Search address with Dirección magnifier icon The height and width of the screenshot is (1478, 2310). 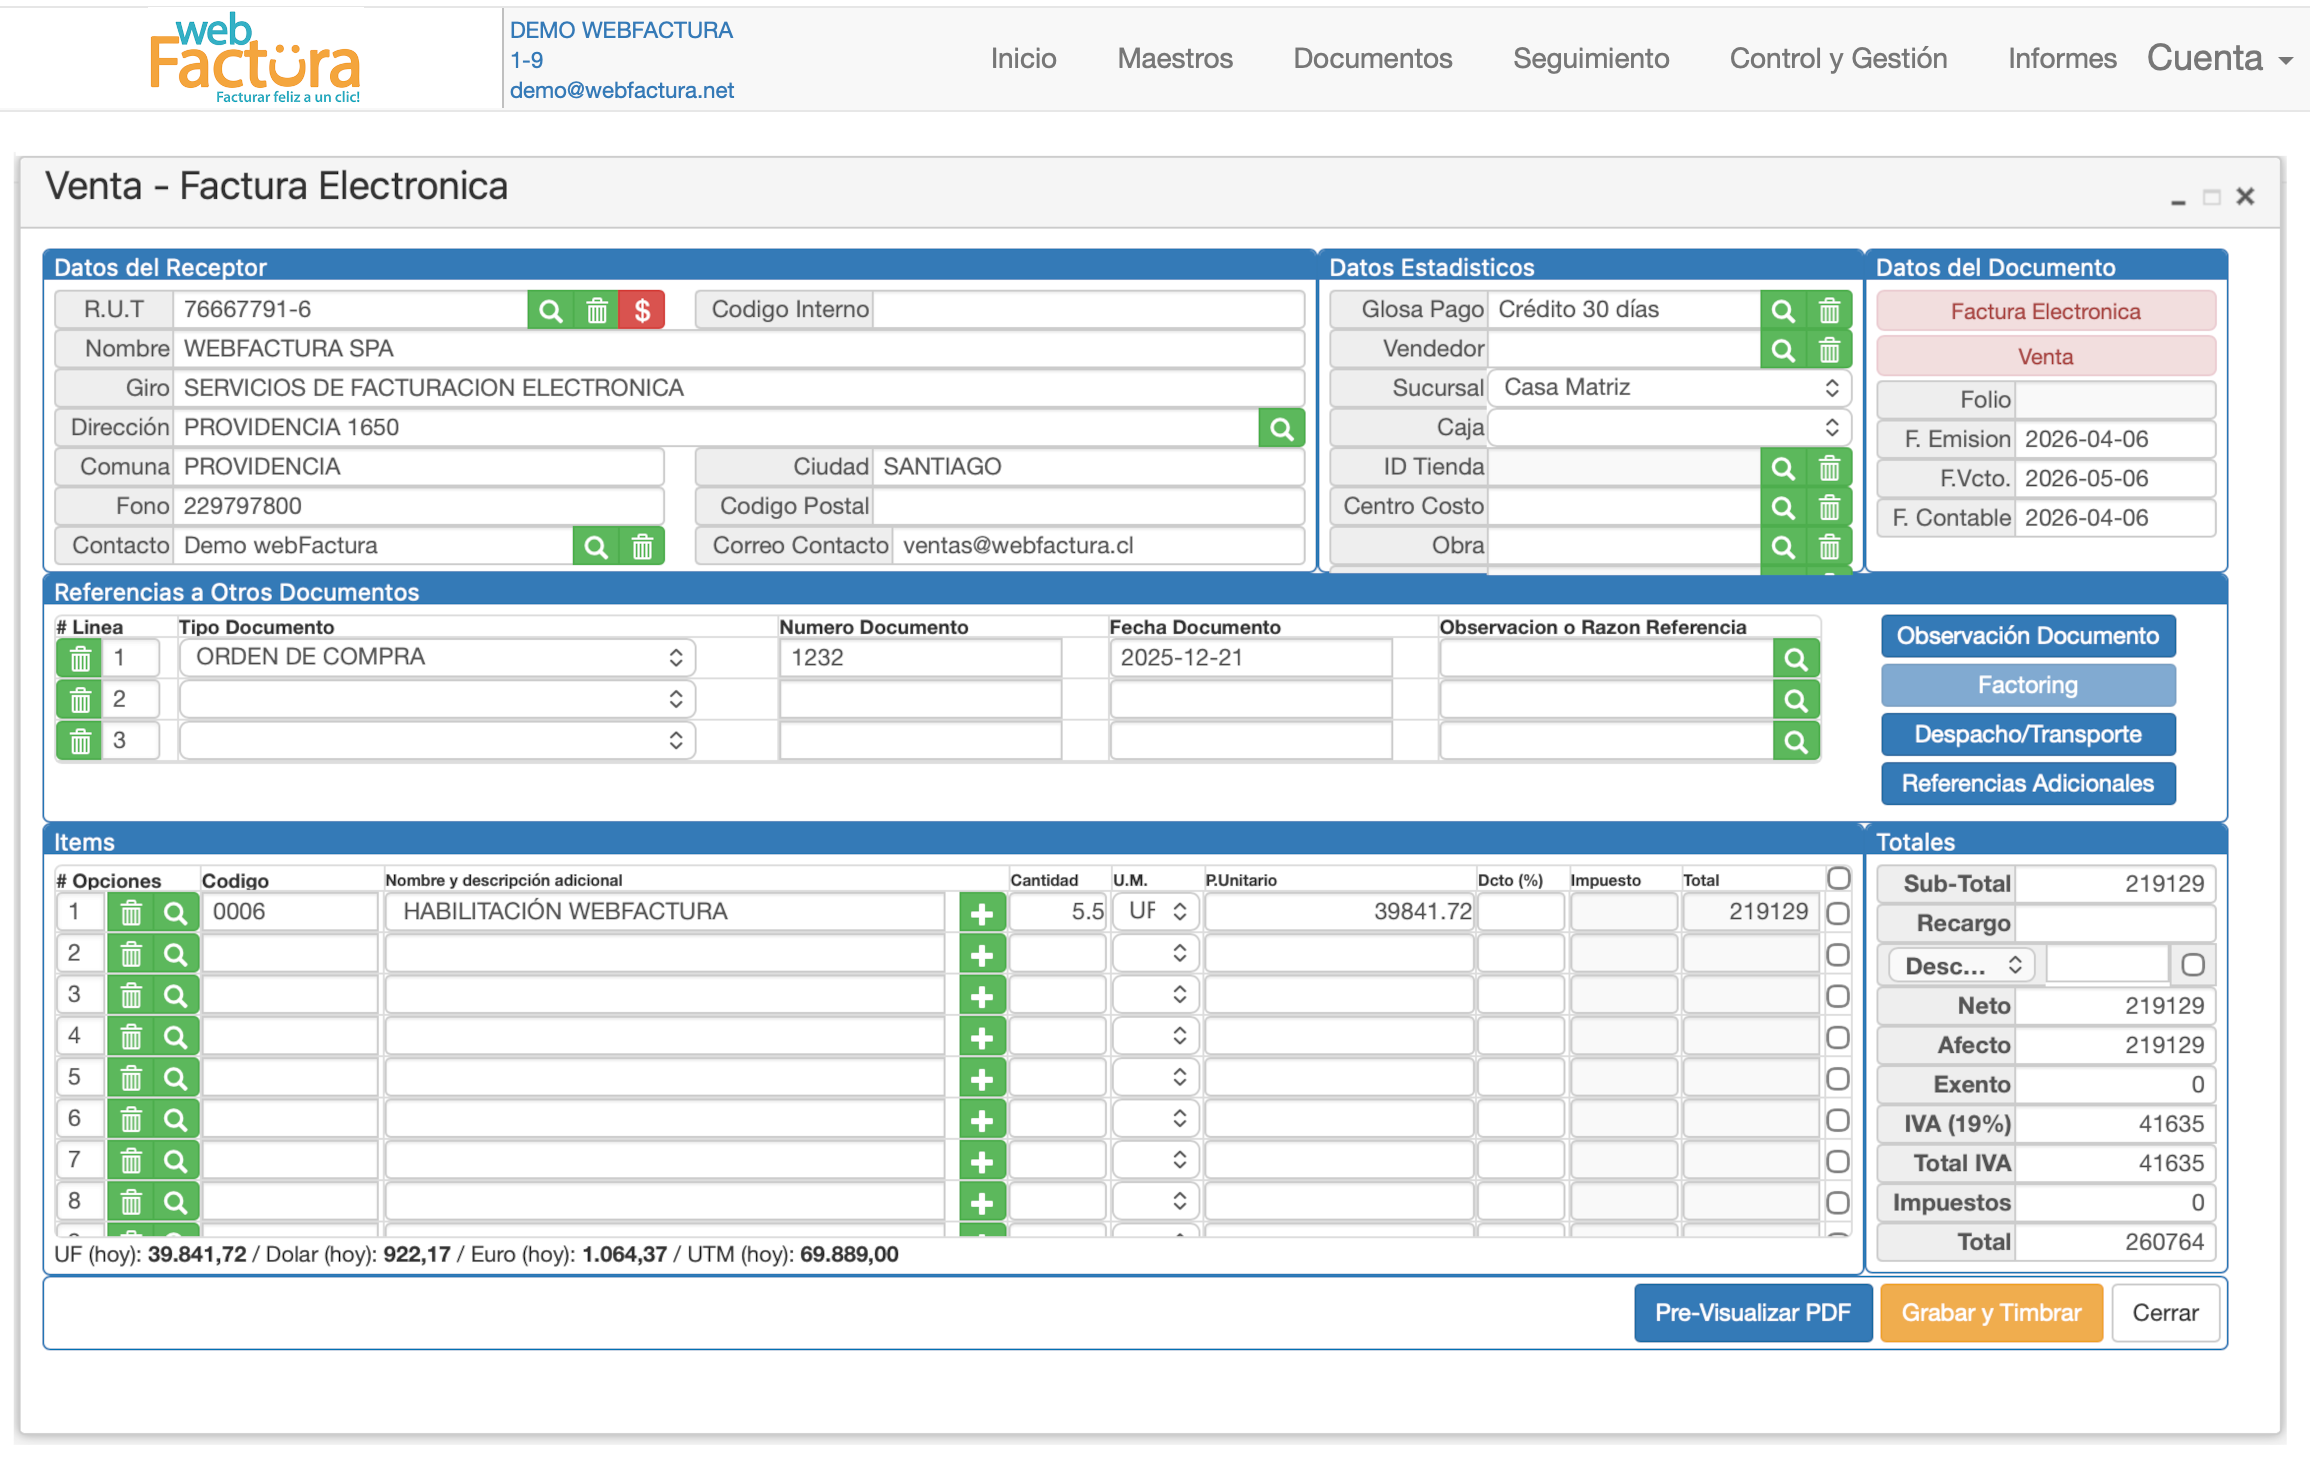(1281, 429)
